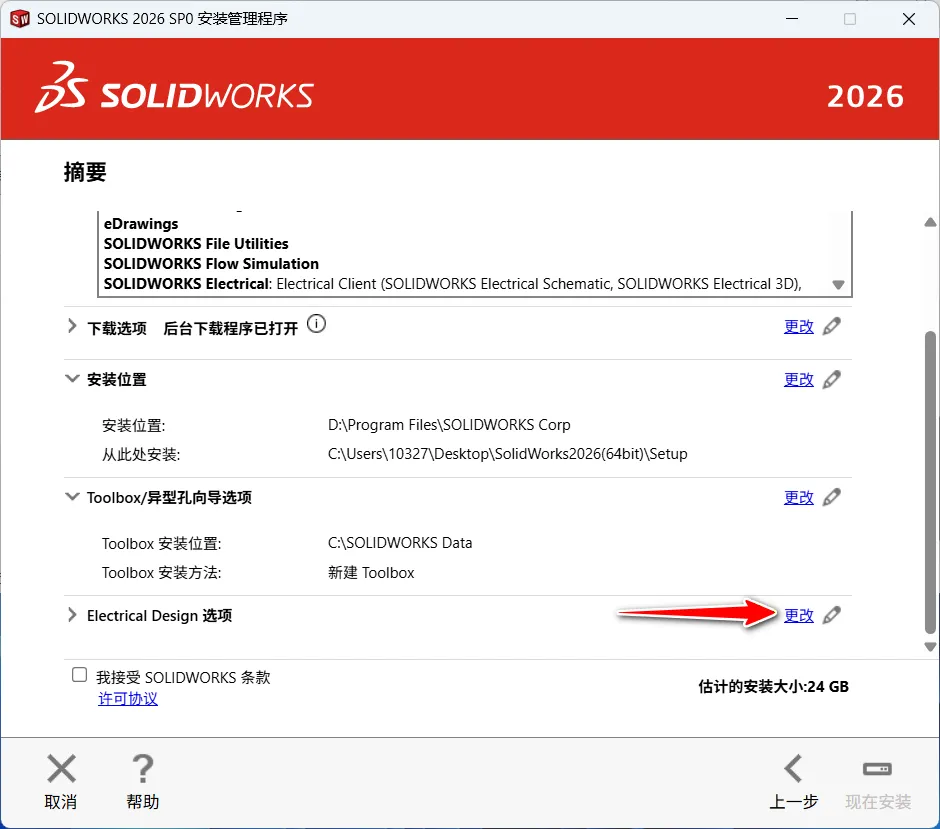Click the 后台下载程序已打开 status text
The image size is (940, 829).
point(230,328)
